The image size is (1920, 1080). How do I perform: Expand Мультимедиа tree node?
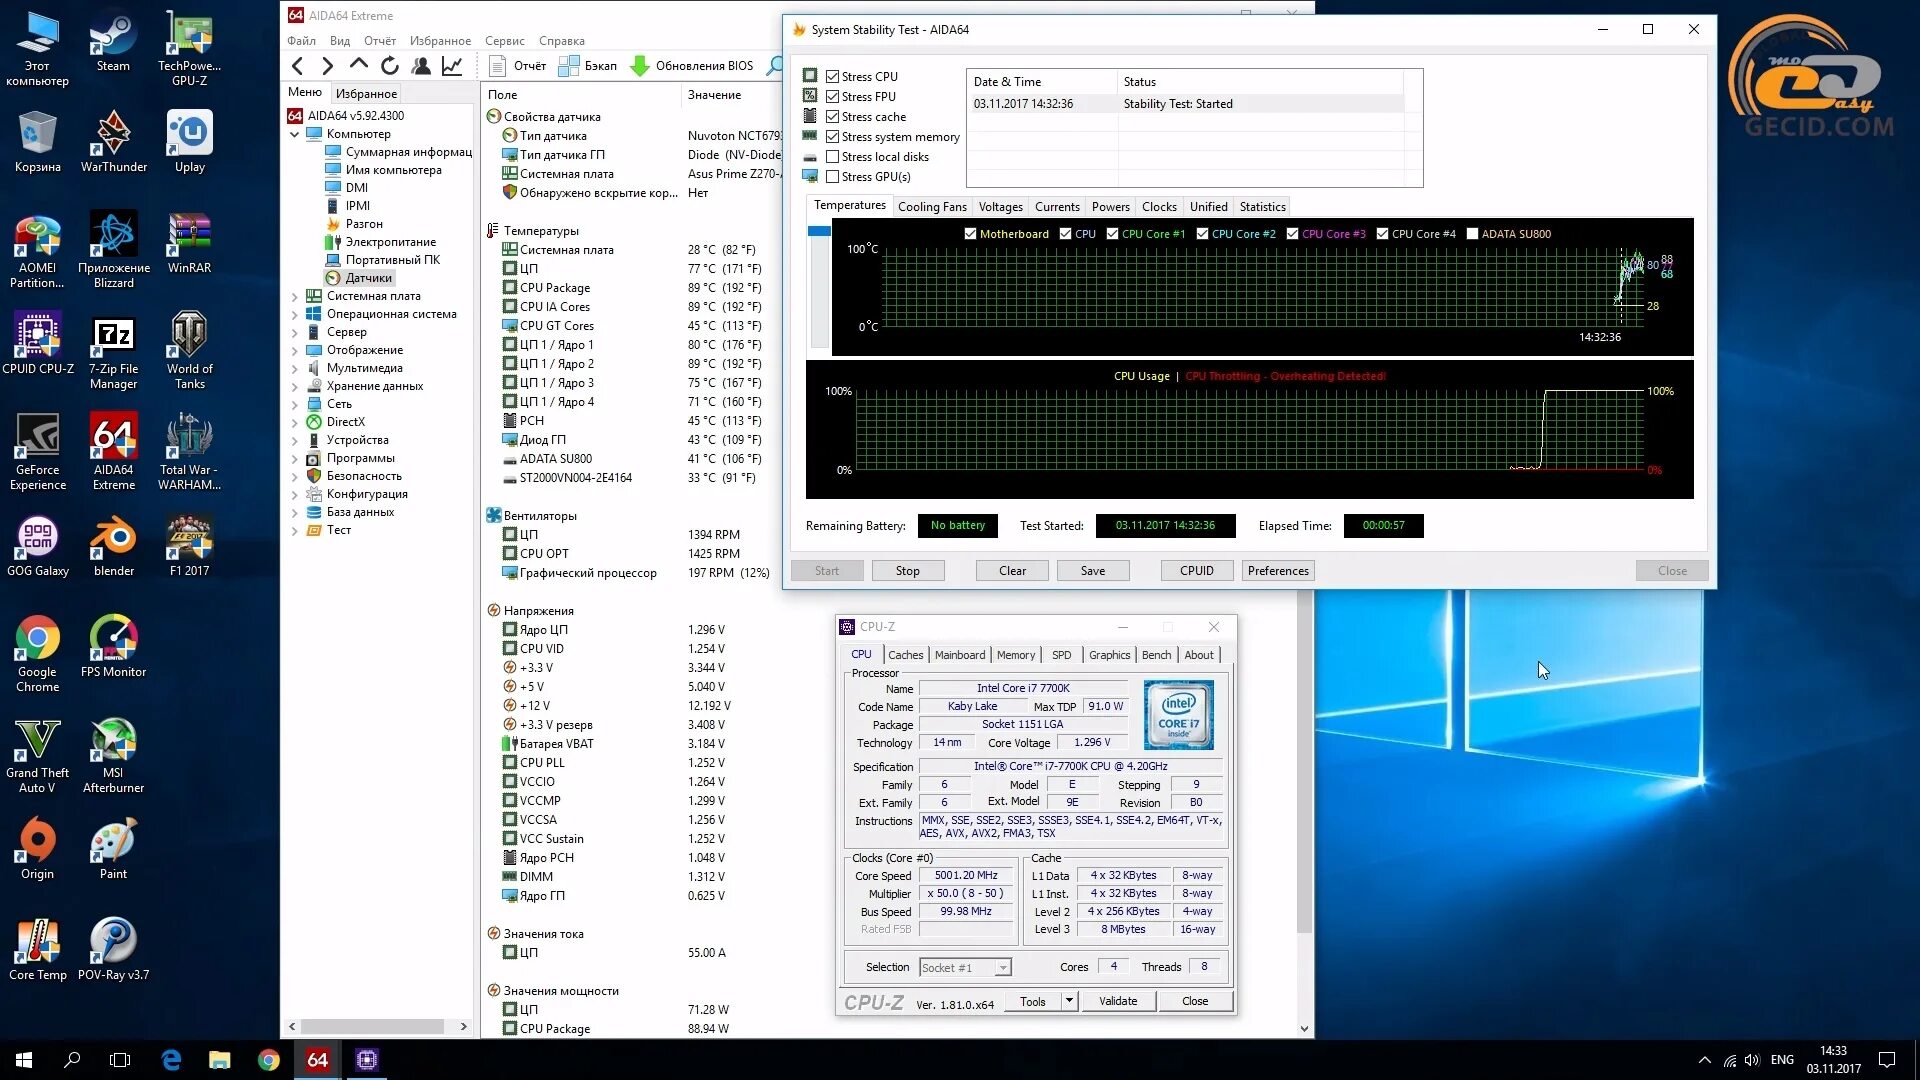click(x=295, y=368)
